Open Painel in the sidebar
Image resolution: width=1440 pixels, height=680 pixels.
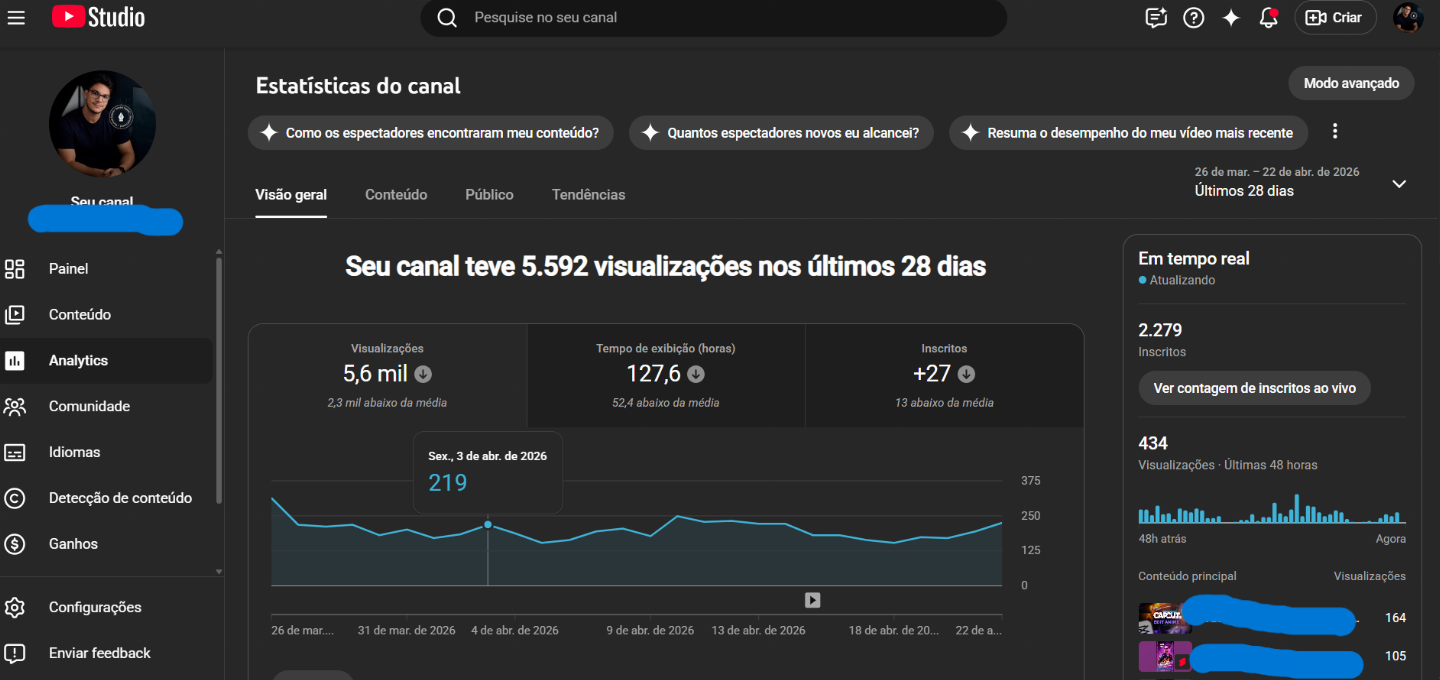(x=106, y=268)
